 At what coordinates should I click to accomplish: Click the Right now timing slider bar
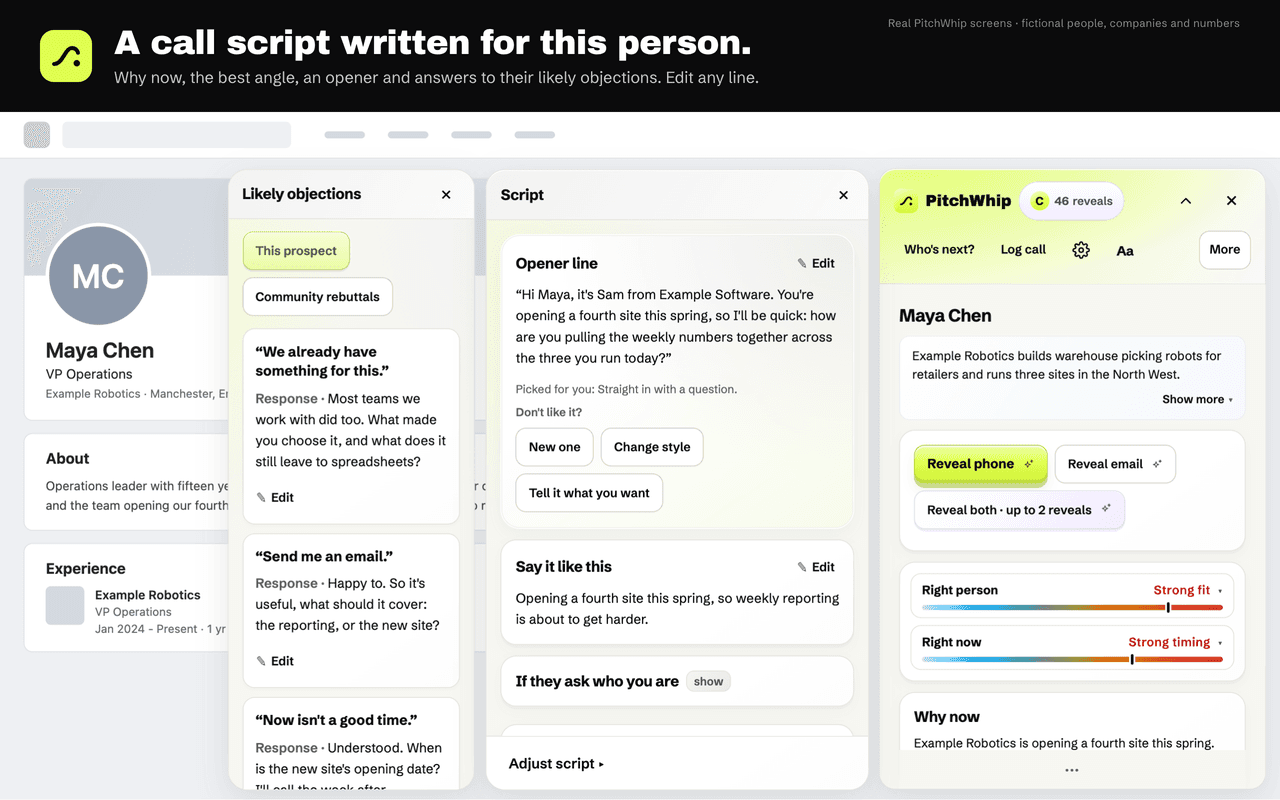point(1072,659)
